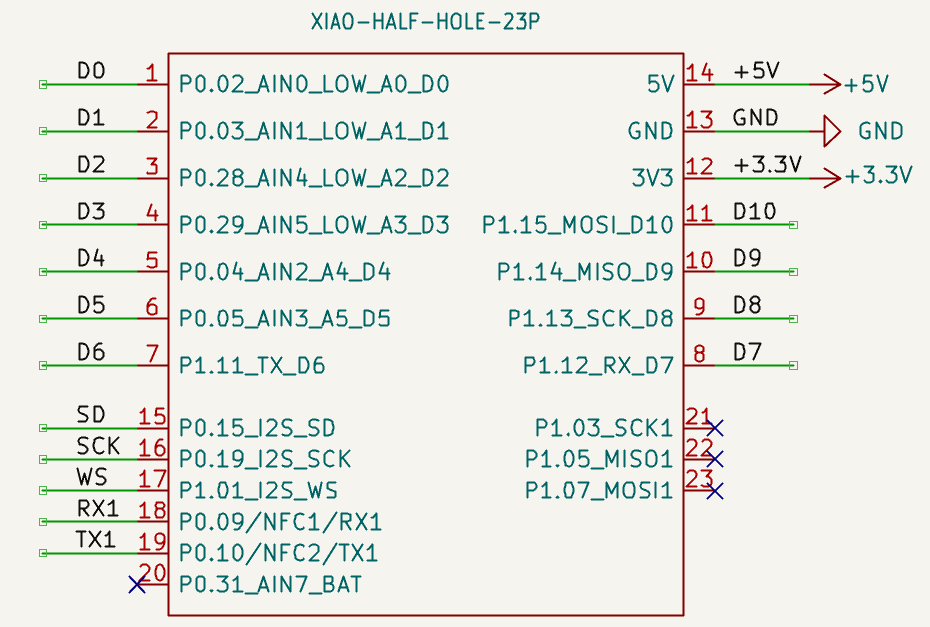The image size is (930, 627).
Task: Click the wire endpoint square at TX1
Action: pos(43,553)
